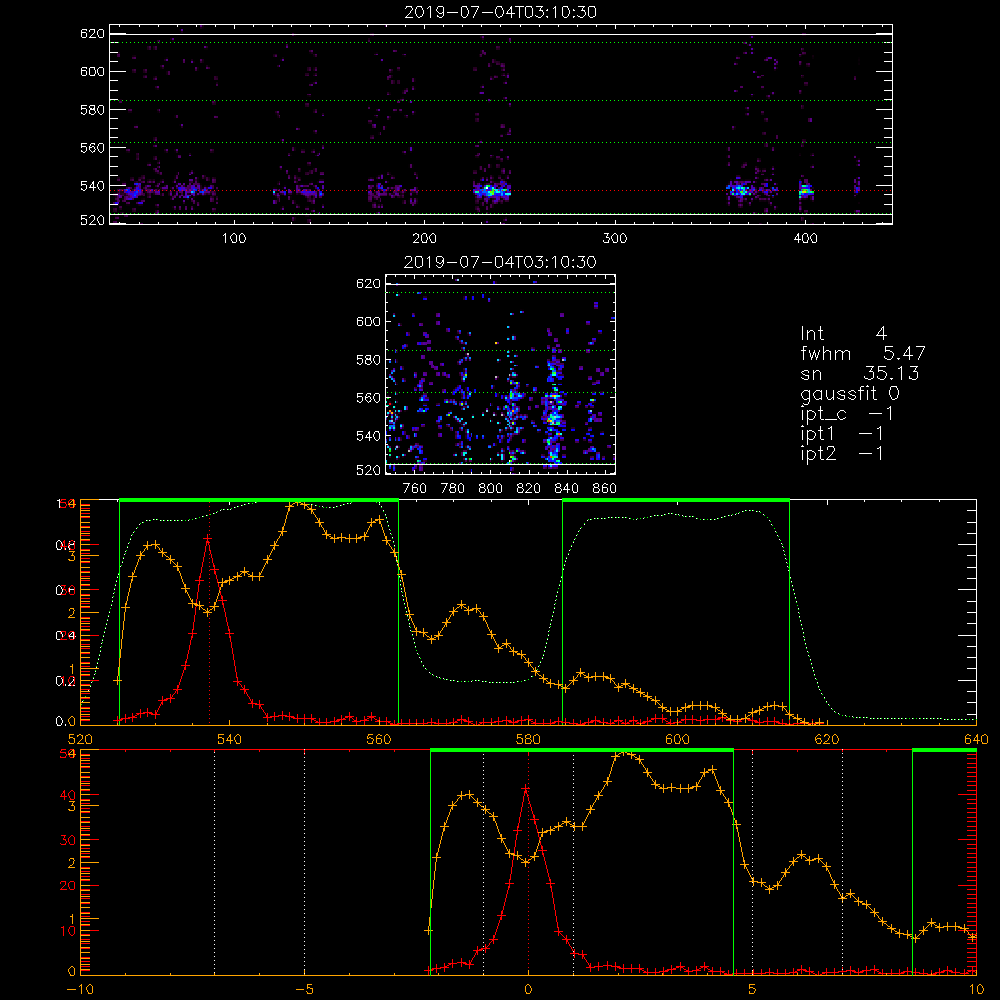Click the top plot x-axis label 100
The image size is (1000, 1000).
234,239
